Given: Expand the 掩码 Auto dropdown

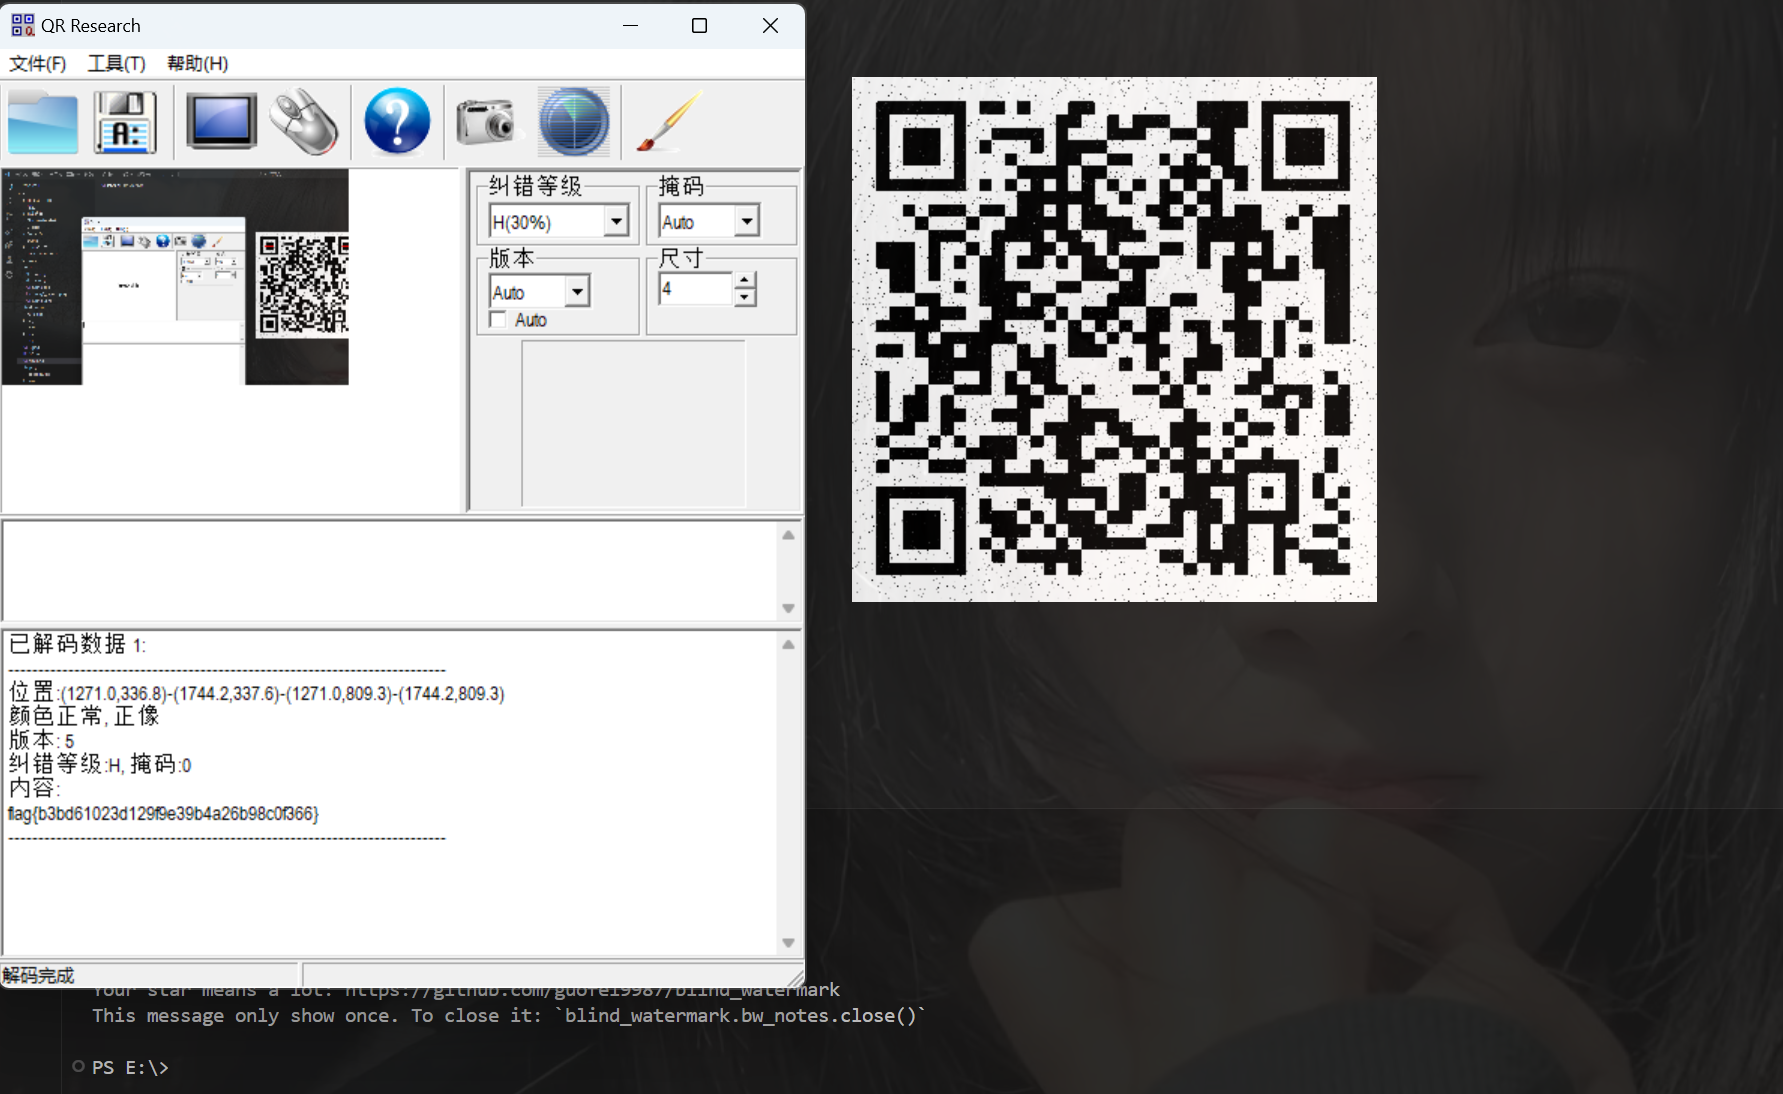Looking at the screenshot, I should click(747, 221).
